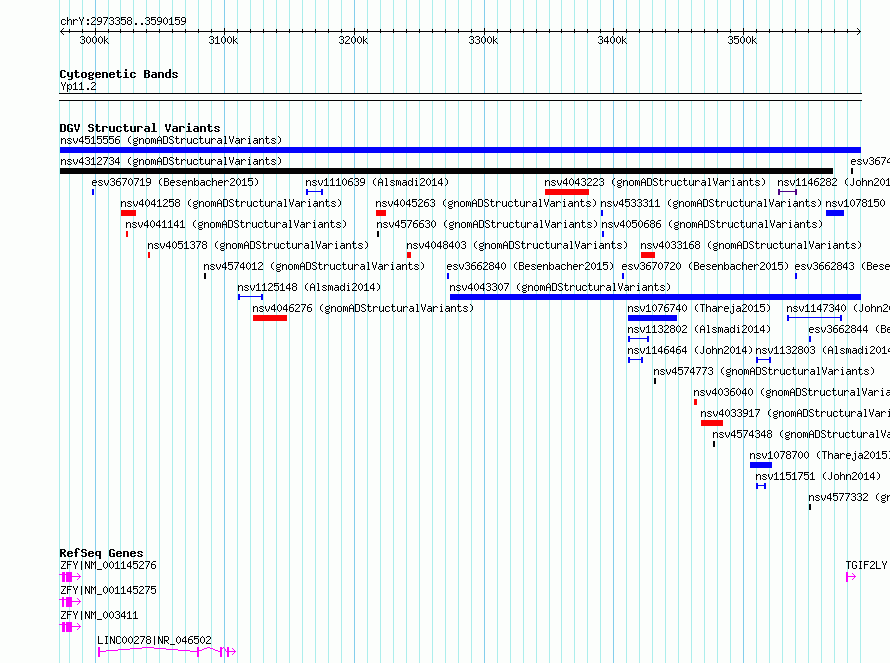Open the nsv4312734 (gnomADStructuralVariants) label
Image resolution: width=890 pixels, height=663 pixels.
coord(171,161)
